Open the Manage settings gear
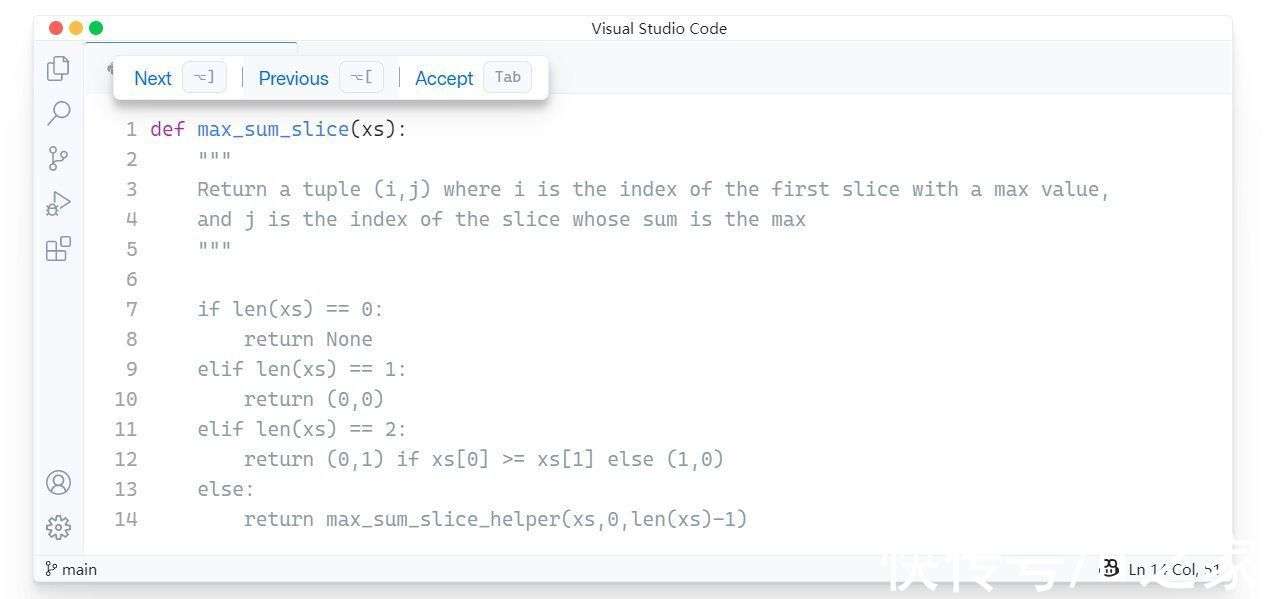Screen dimensions: 1267x599 [57, 527]
